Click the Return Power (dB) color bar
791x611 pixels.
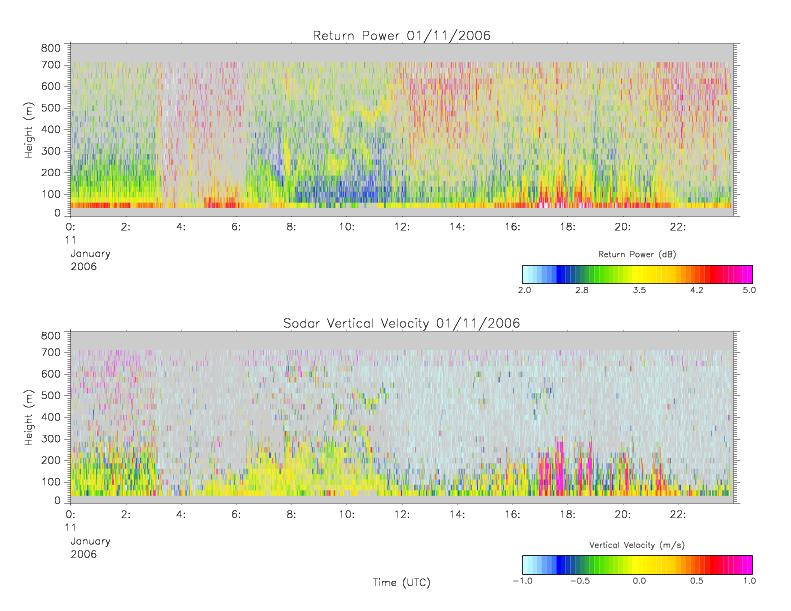[x=637, y=274]
